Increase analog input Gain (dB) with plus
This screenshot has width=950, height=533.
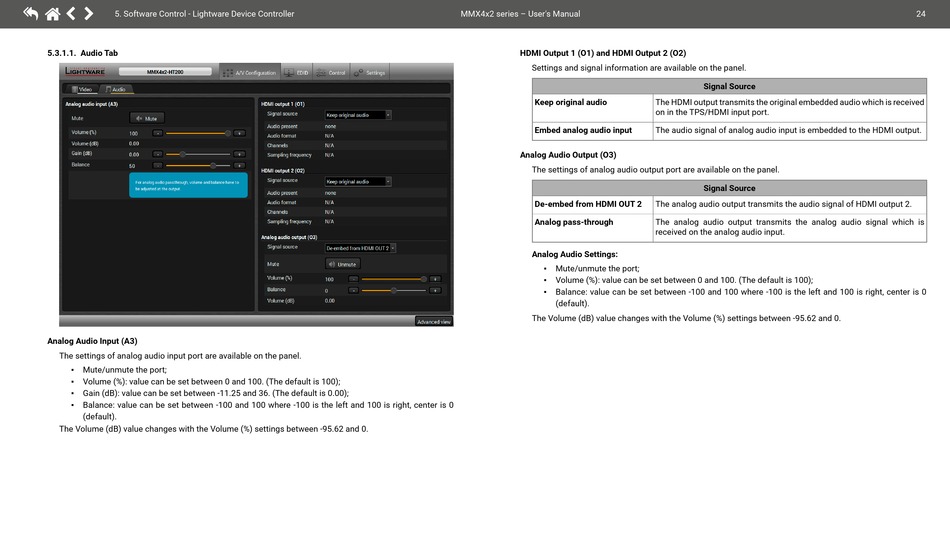(239, 154)
